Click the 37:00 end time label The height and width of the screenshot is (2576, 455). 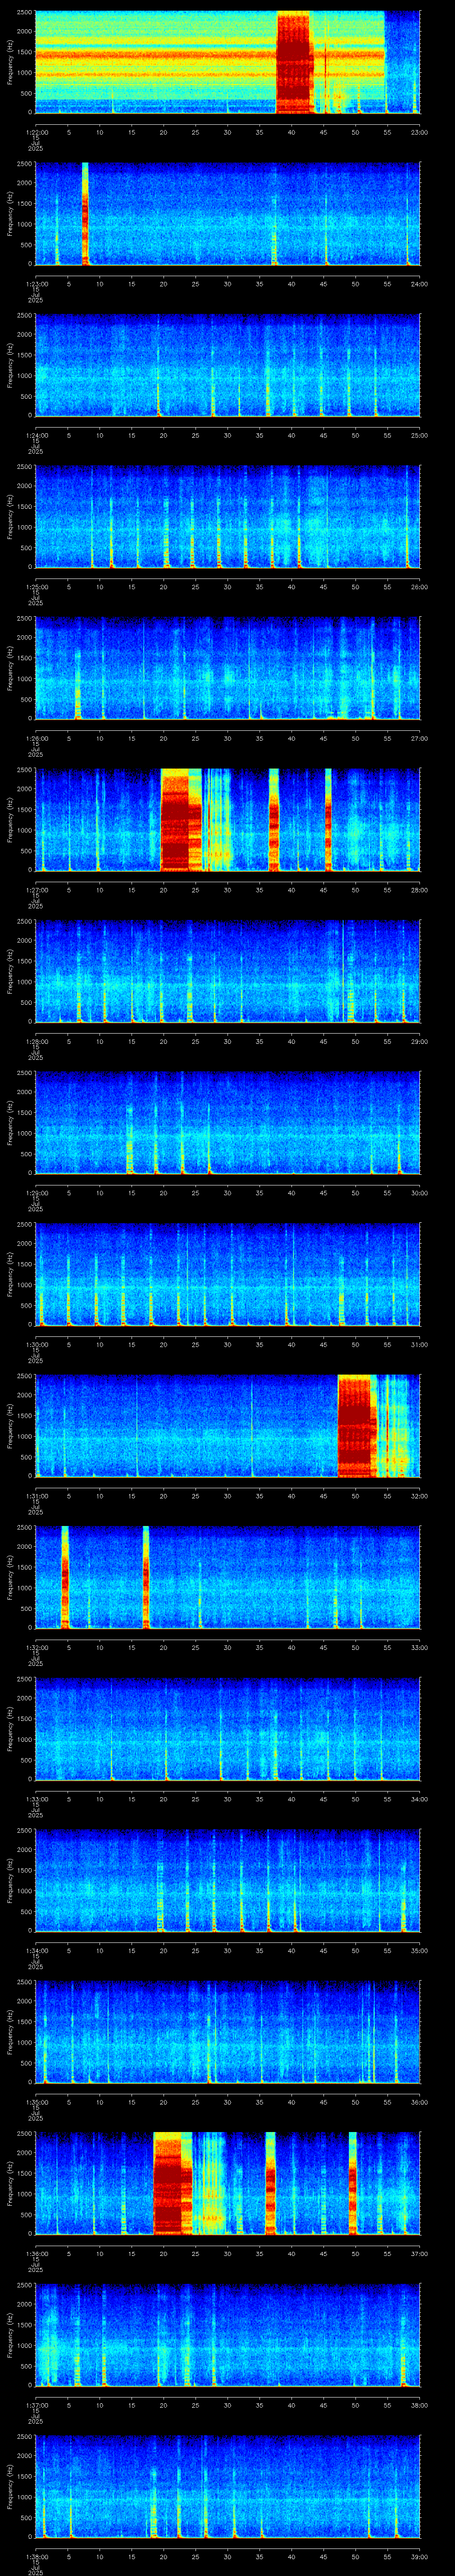(x=420, y=2254)
